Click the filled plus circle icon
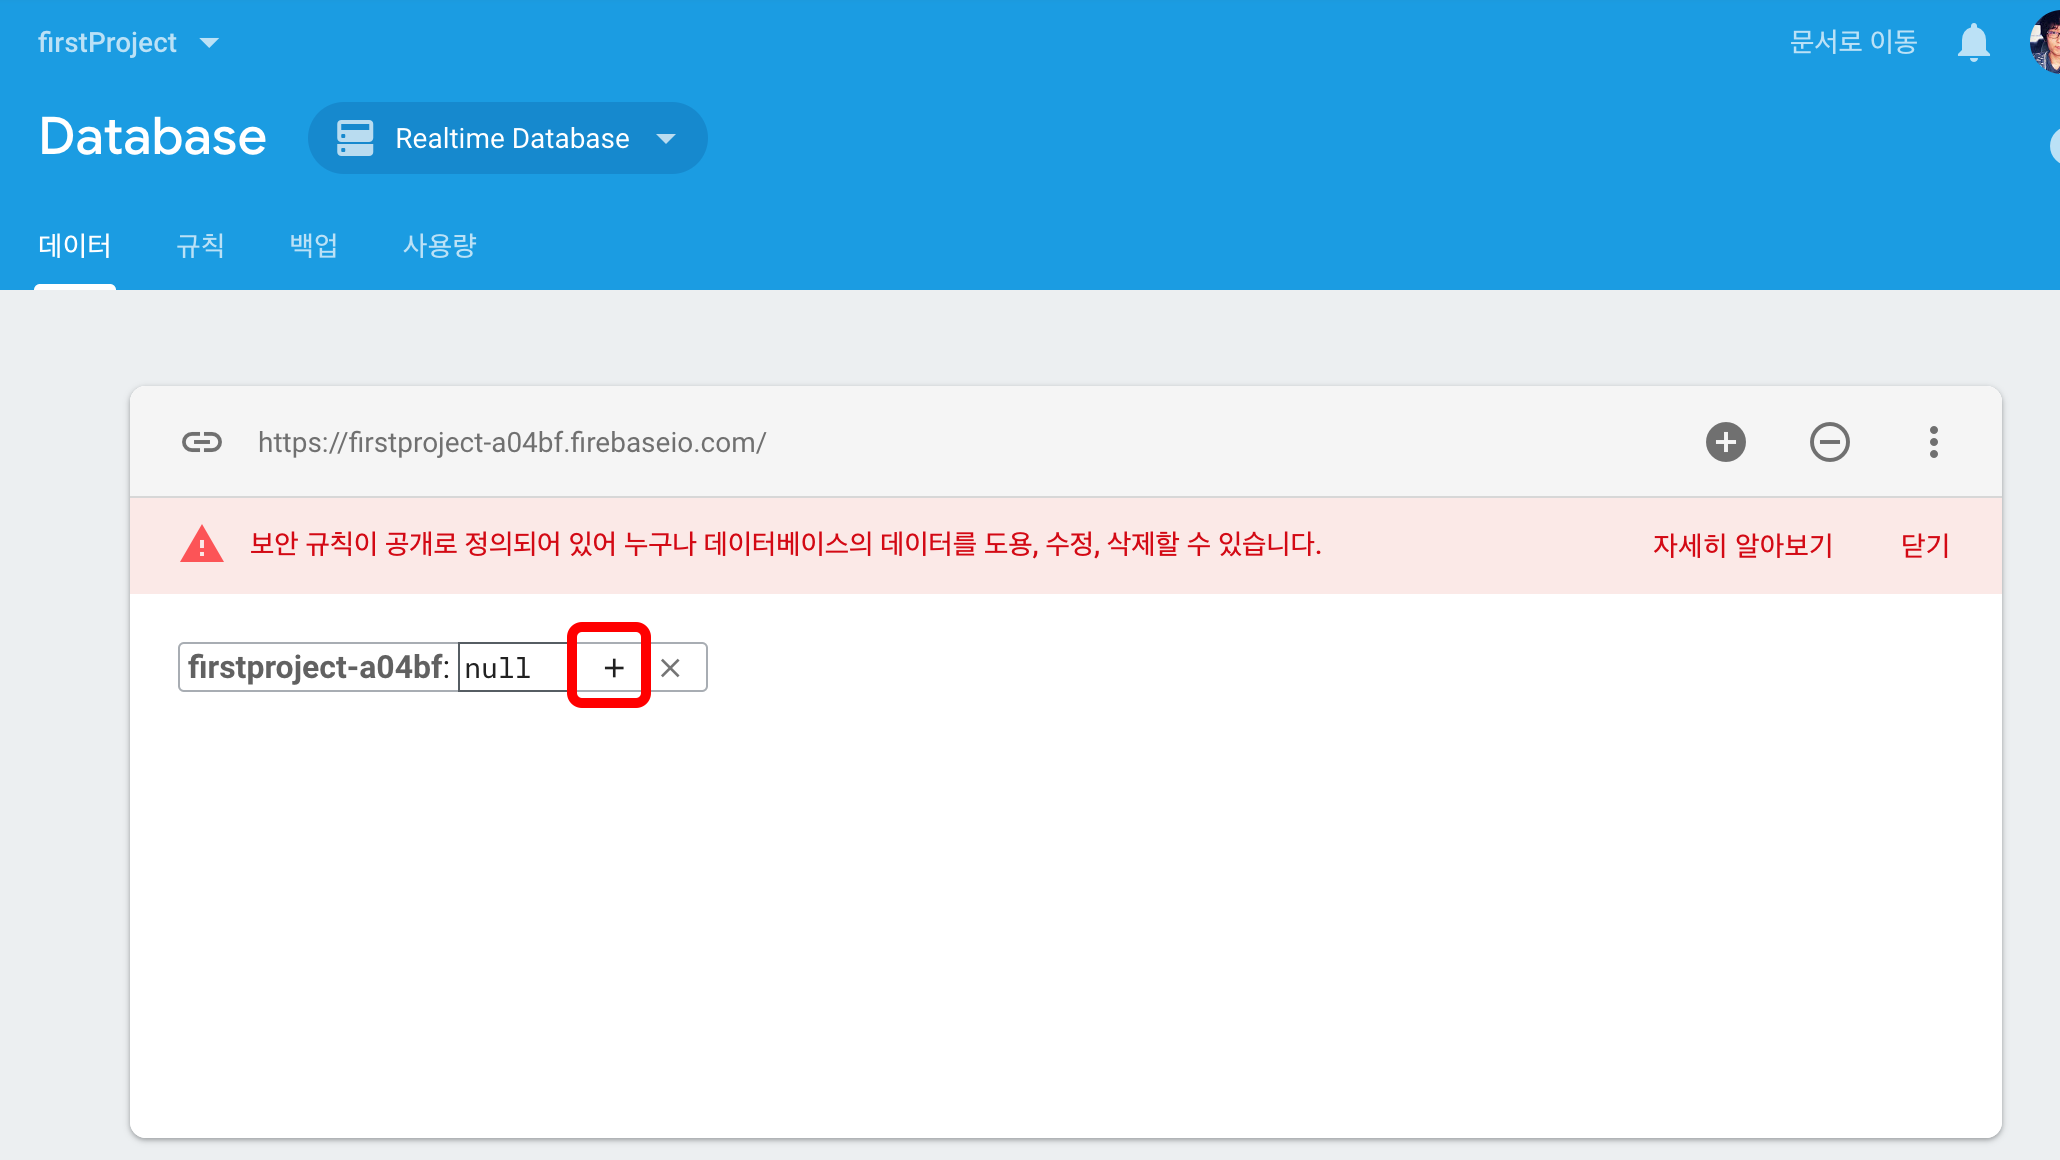2060x1160 pixels. tap(1725, 442)
